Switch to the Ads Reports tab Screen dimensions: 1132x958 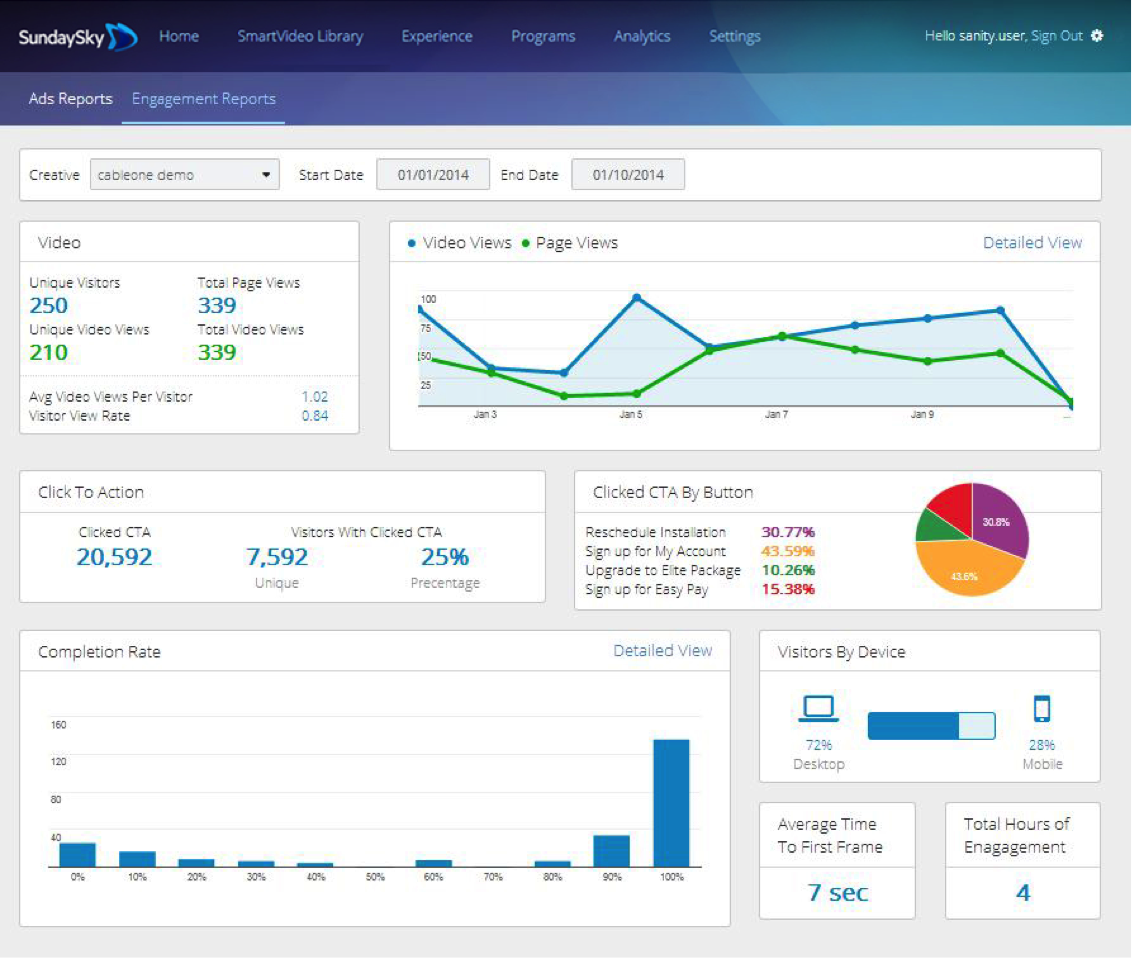pos(71,99)
